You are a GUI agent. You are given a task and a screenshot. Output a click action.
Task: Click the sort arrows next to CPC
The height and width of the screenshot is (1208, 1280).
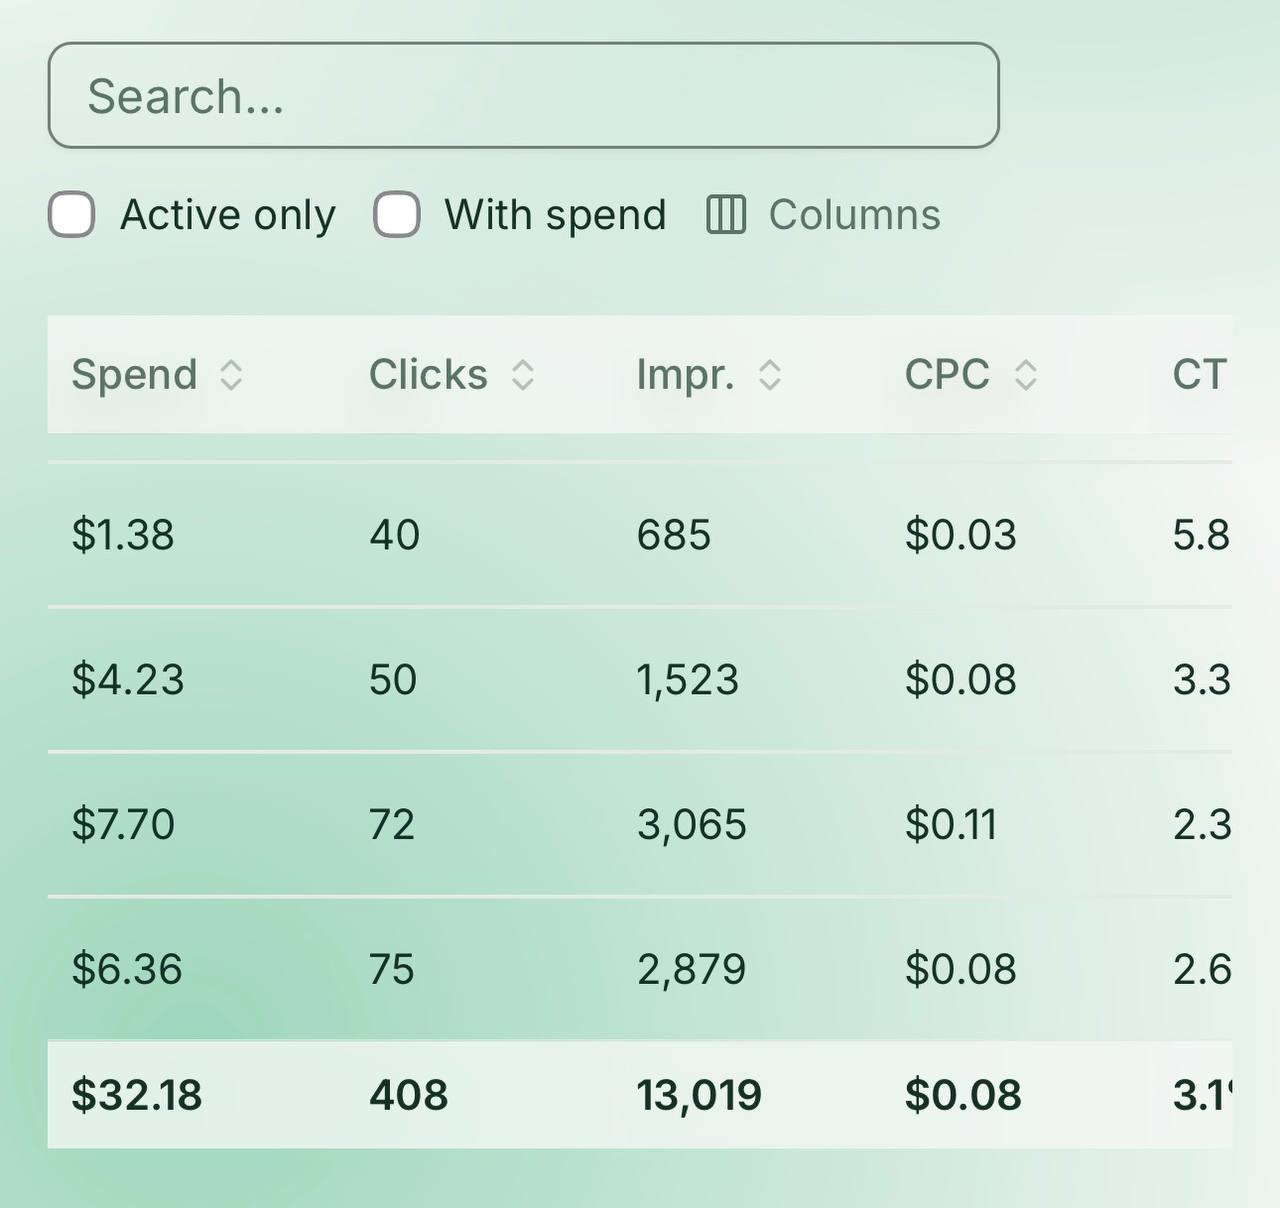coord(1026,375)
